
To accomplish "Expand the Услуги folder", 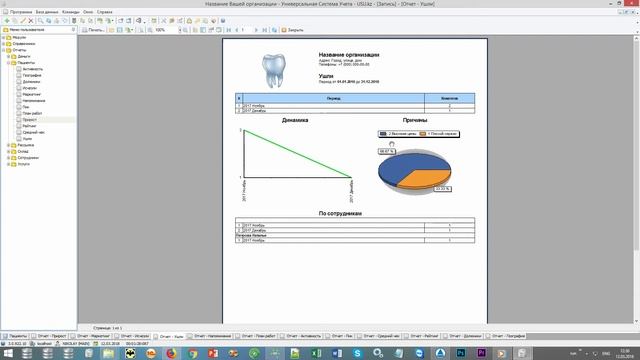I will [9, 164].
